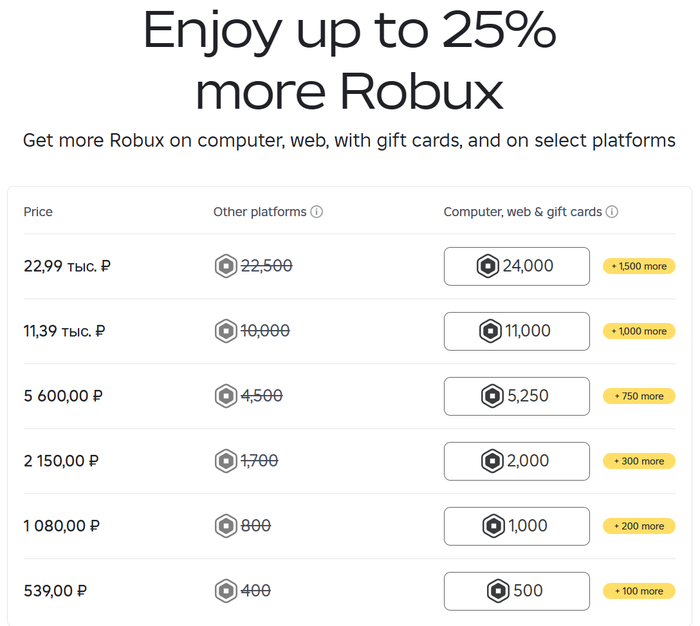Image resolution: width=700 pixels, height=626 pixels.
Task: Choose the 500 Robux package button
Action: [516, 591]
